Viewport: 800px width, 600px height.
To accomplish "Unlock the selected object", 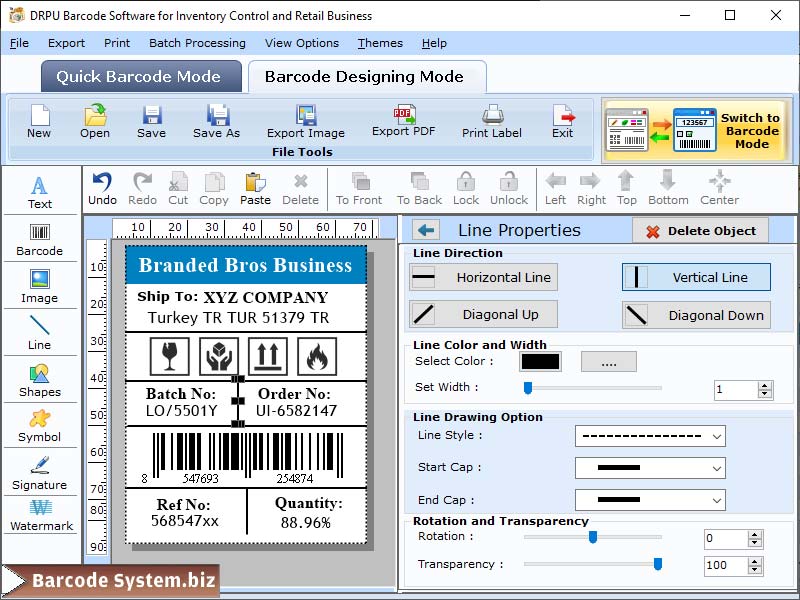I will pos(509,189).
